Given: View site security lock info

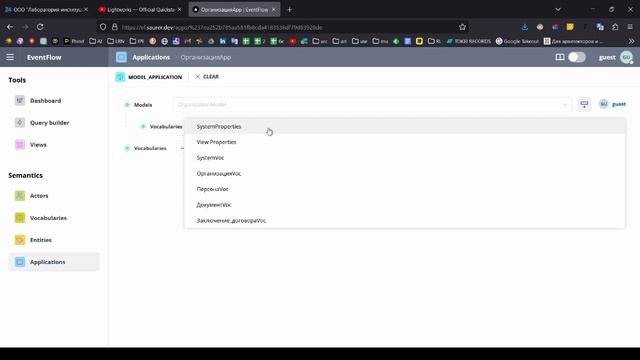Looking at the screenshot, I should (x=115, y=27).
